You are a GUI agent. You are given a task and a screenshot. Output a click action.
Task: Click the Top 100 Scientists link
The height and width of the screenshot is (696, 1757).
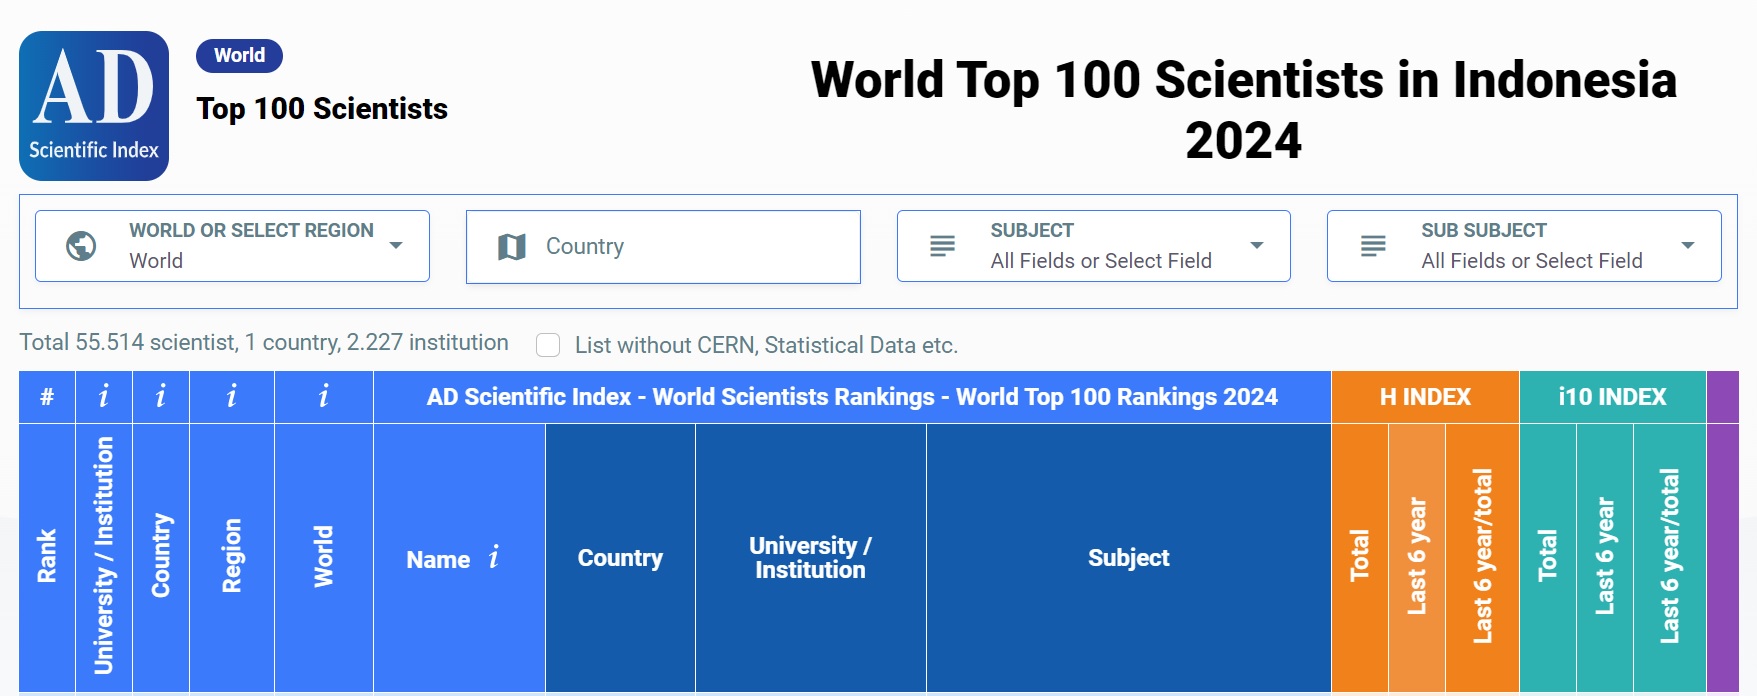pos(322,109)
